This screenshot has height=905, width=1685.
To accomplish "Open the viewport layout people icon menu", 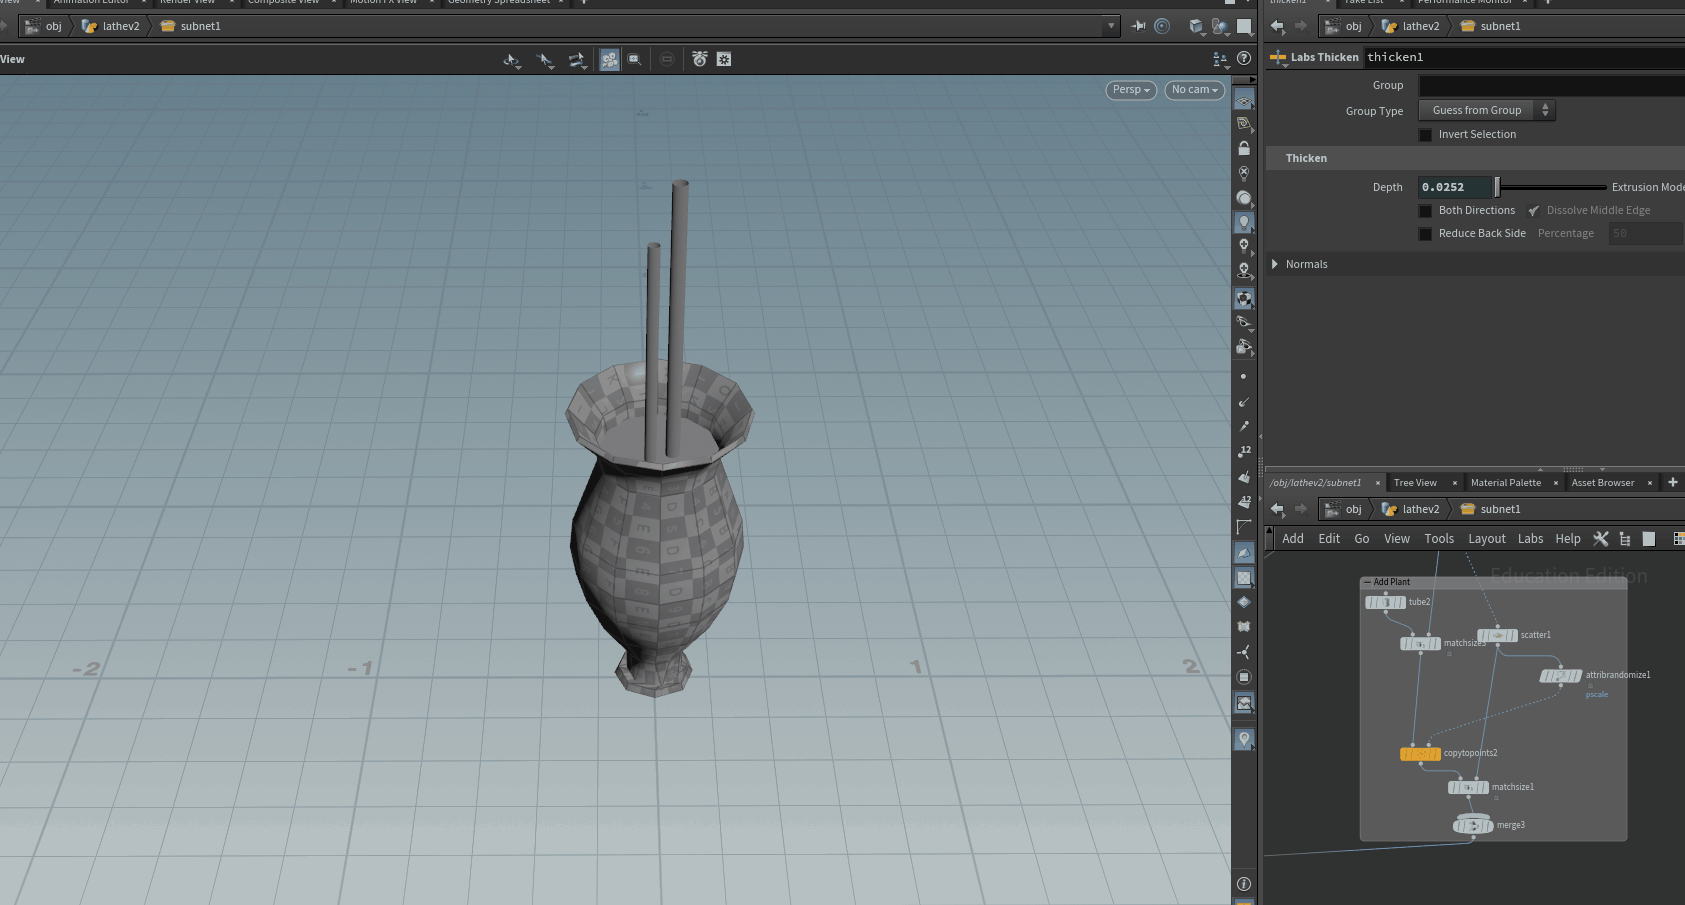I will click(1219, 60).
